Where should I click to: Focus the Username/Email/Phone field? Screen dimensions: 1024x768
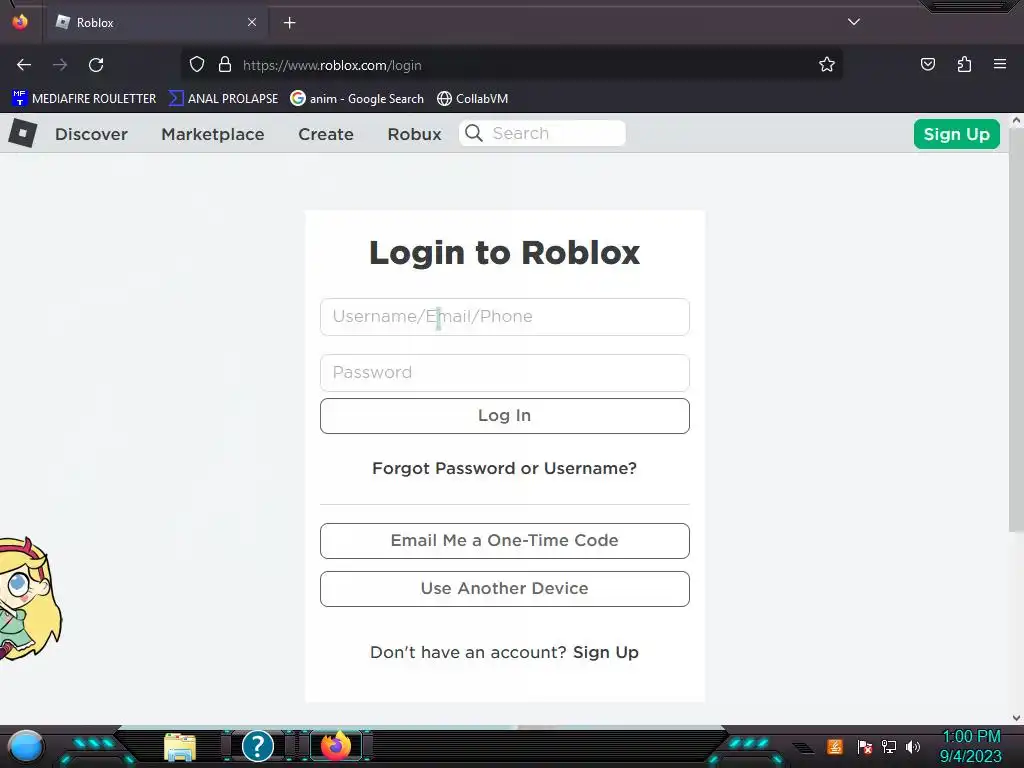[x=505, y=317]
